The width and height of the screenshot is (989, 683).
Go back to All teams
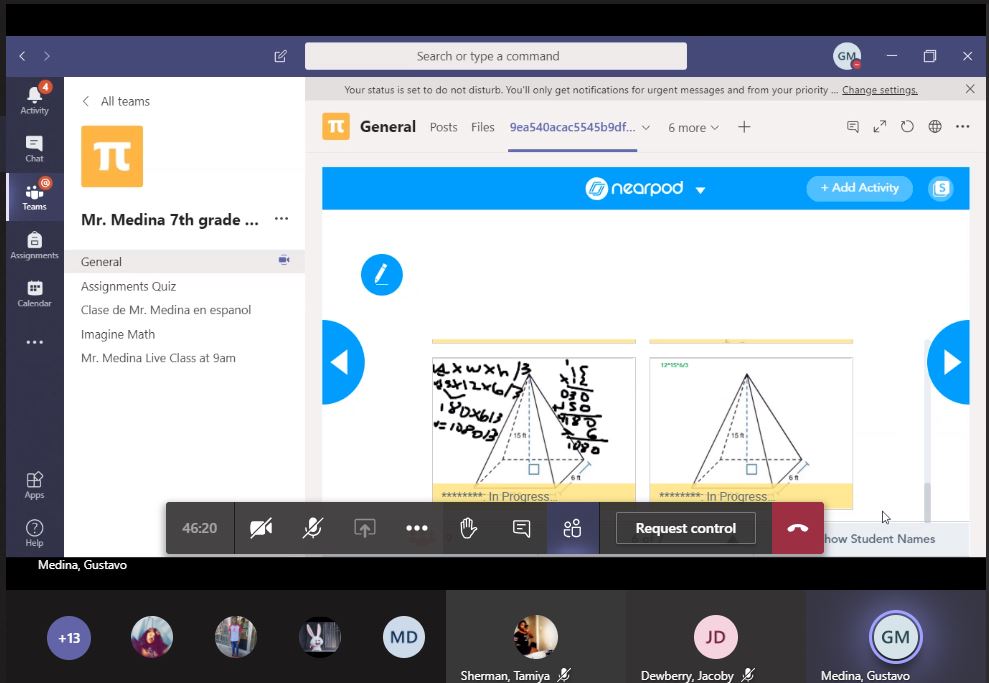click(x=116, y=101)
